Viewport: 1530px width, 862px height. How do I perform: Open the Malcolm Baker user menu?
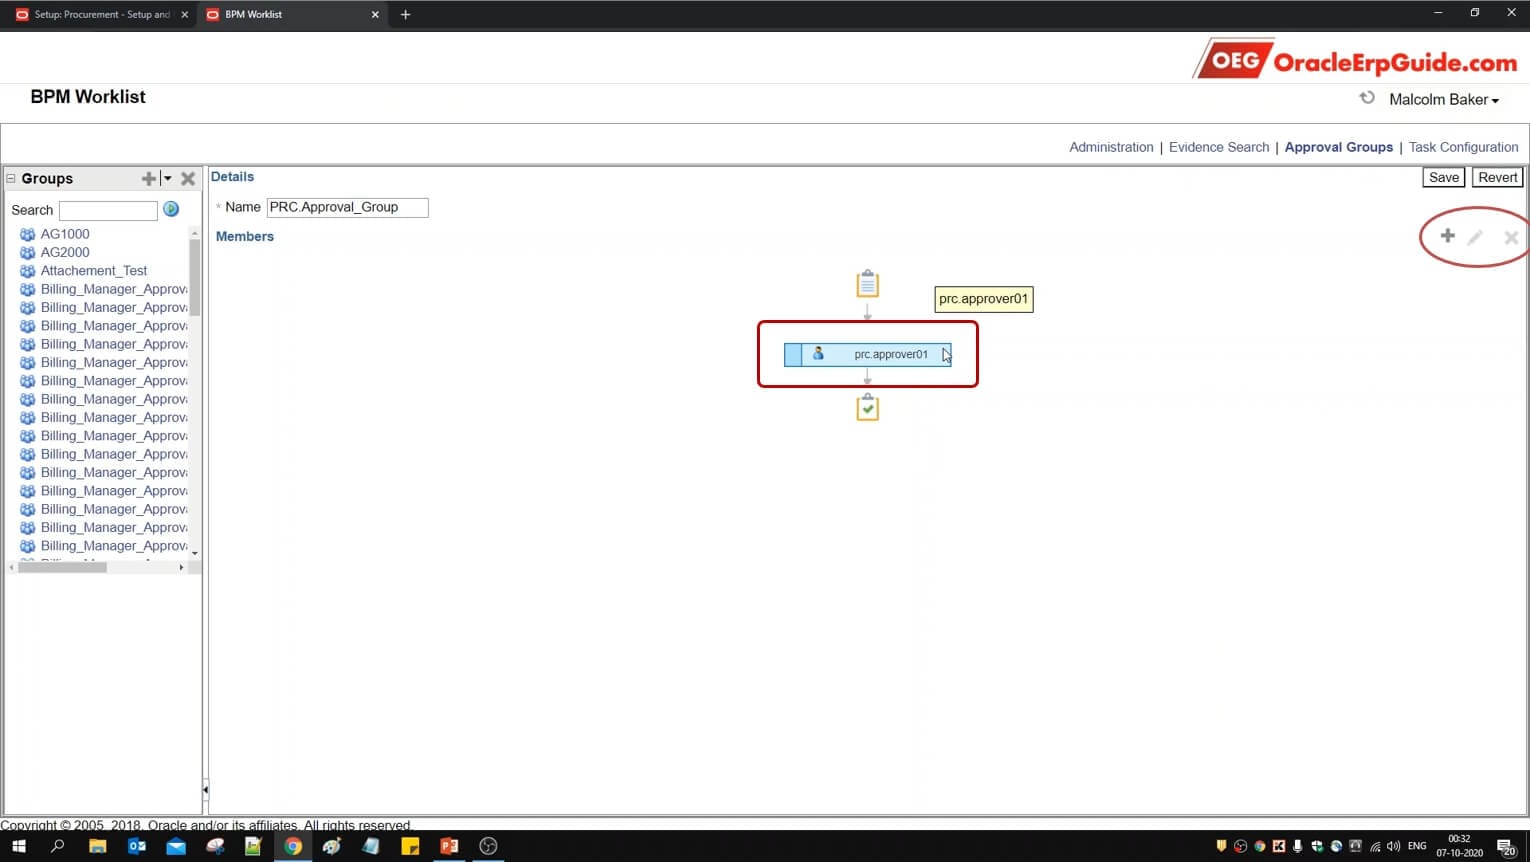pyautogui.click(x=1444, y=99)
